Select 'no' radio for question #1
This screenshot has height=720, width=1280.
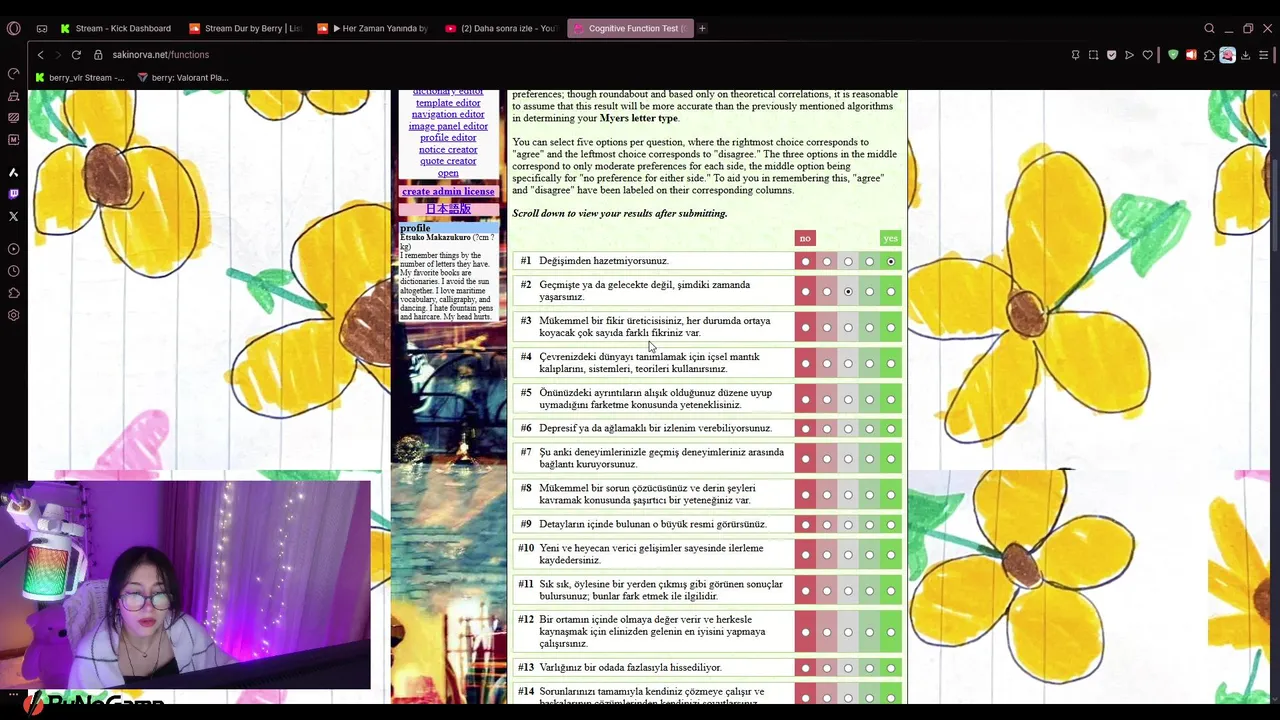tap(805, 262)
